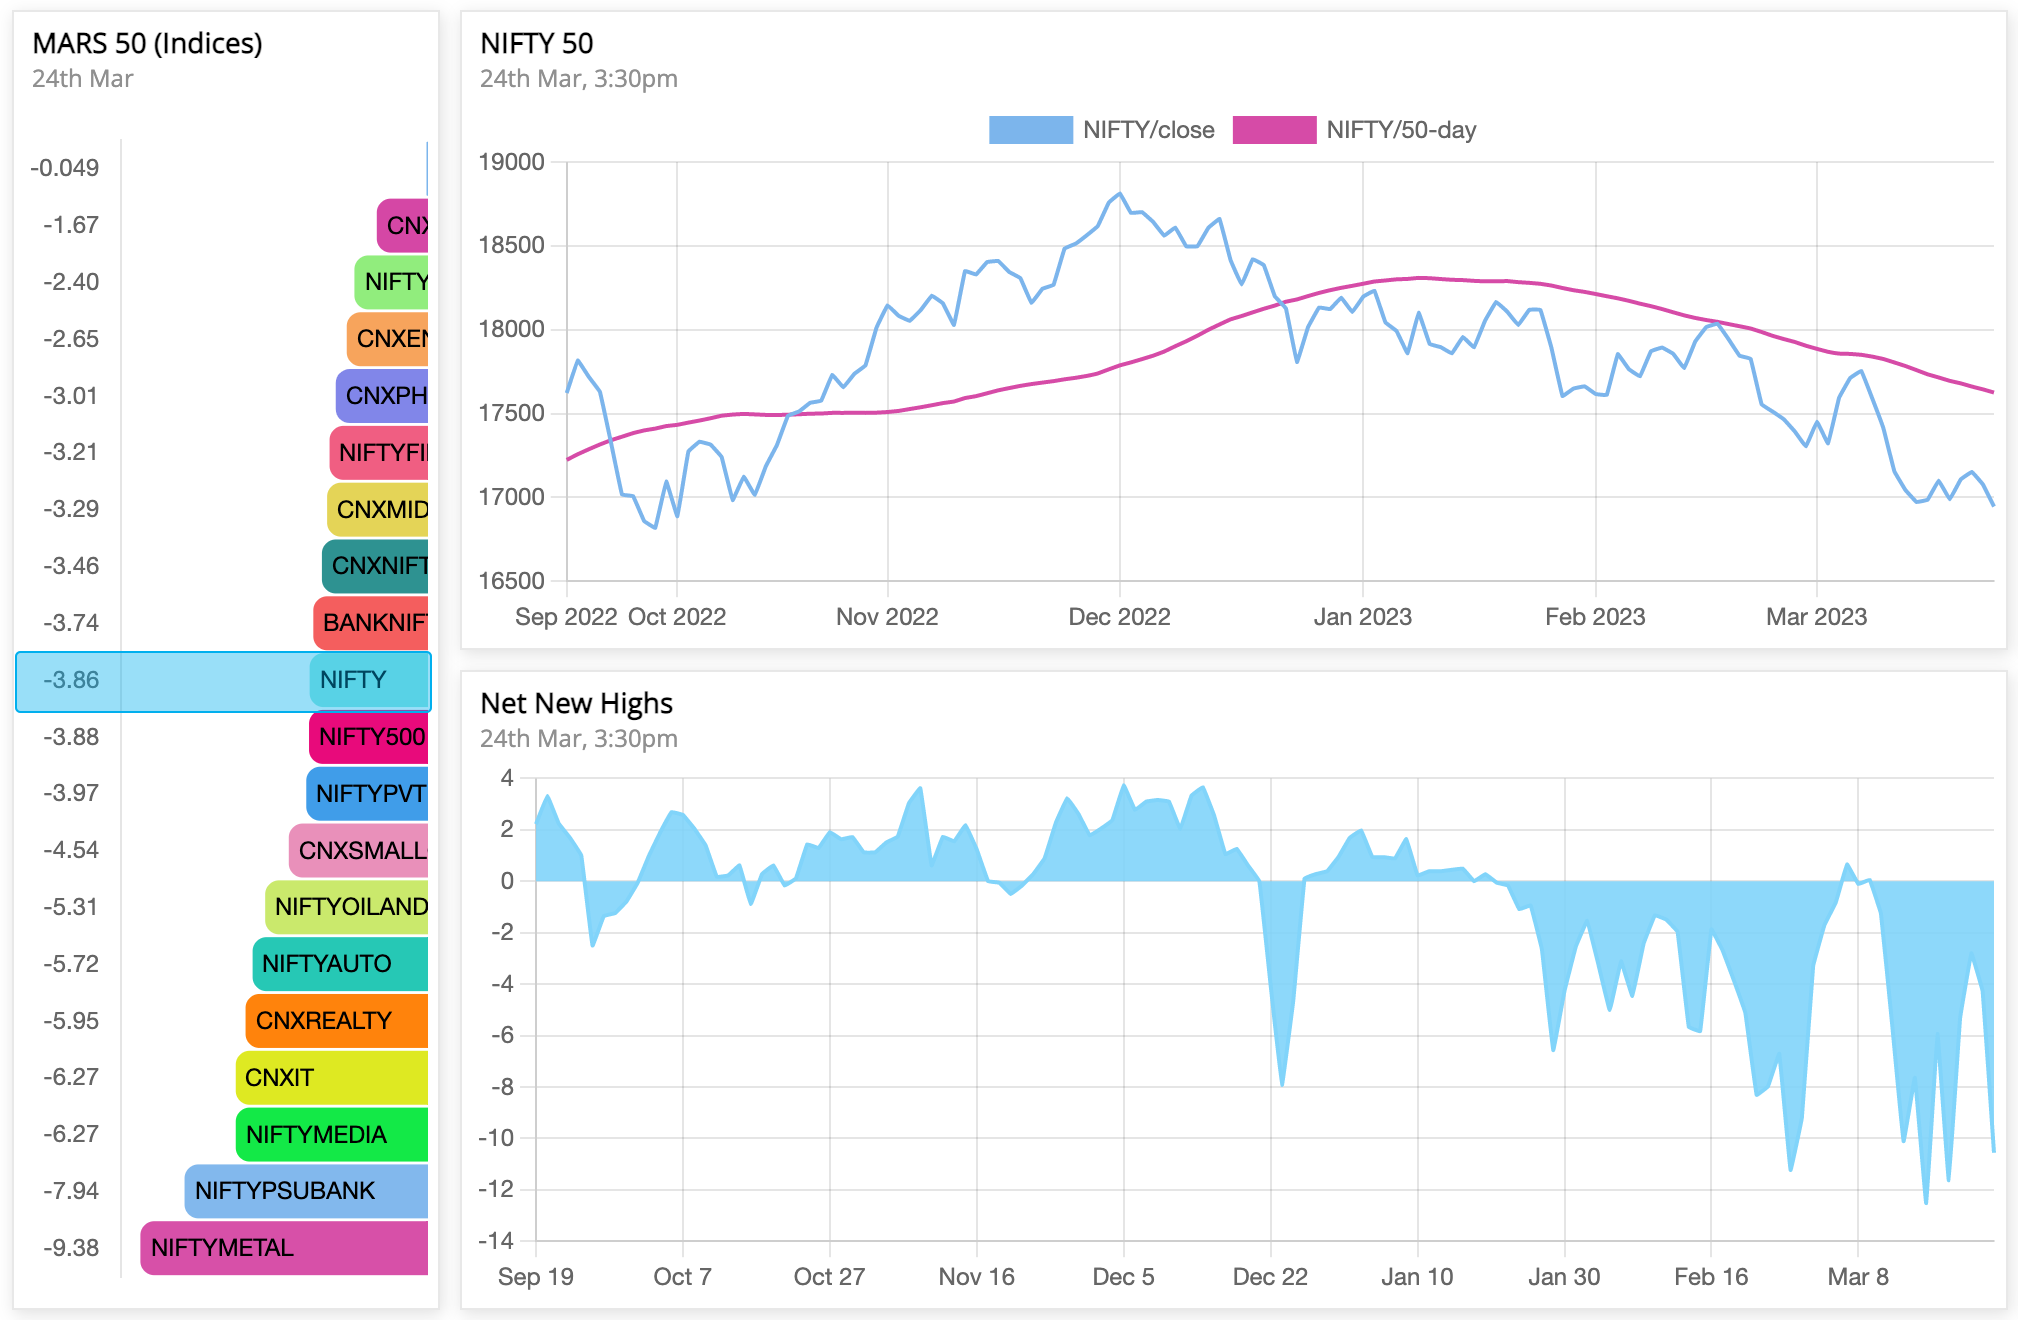
Task: Click the Jan 30 label on Net New Highs
Action: pyautogui.click(x=1564, y=1277)
